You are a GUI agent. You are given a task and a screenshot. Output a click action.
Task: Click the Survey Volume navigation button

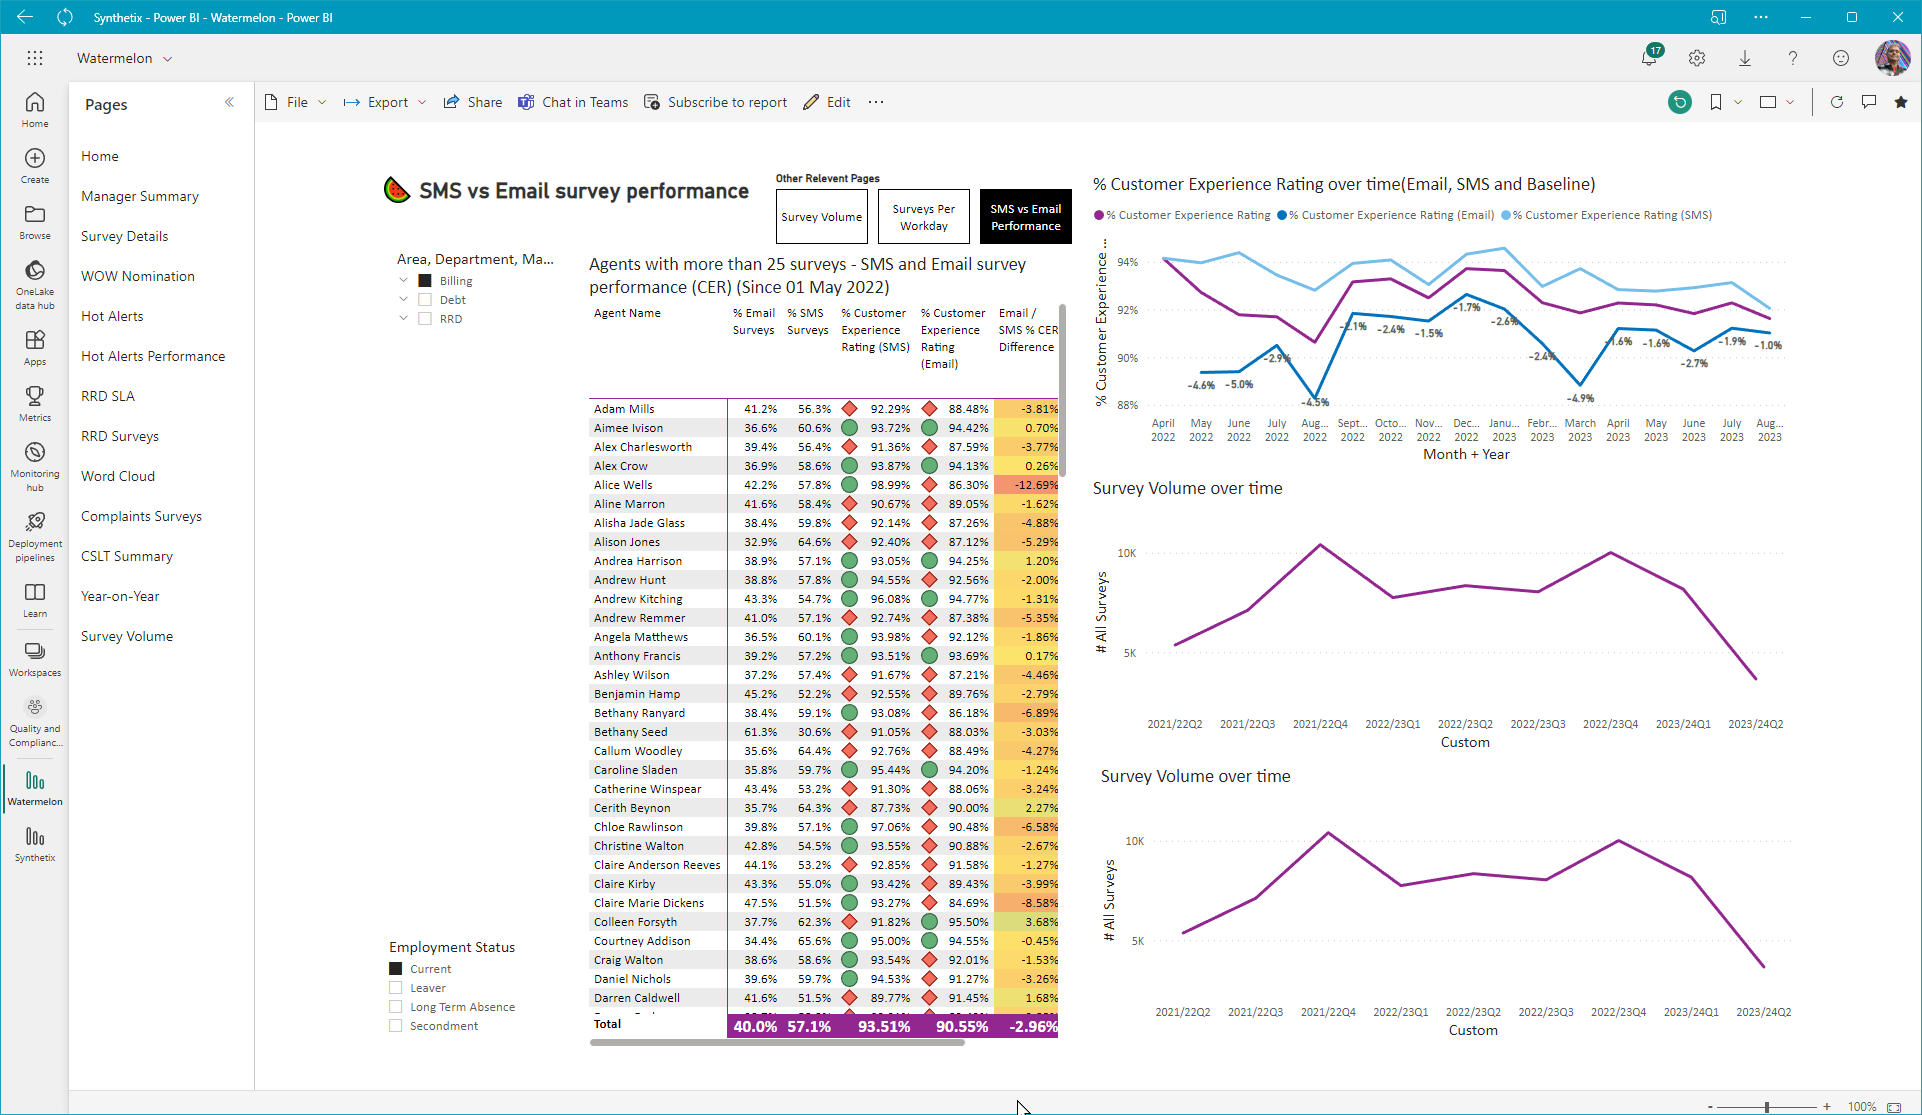[x=821, y=216]
